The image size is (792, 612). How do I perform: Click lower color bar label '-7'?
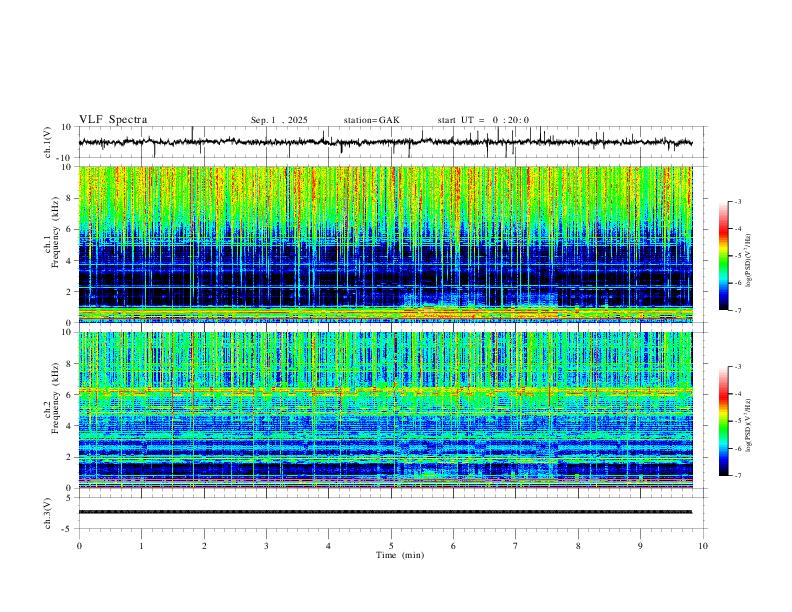(x=737, y=476)
